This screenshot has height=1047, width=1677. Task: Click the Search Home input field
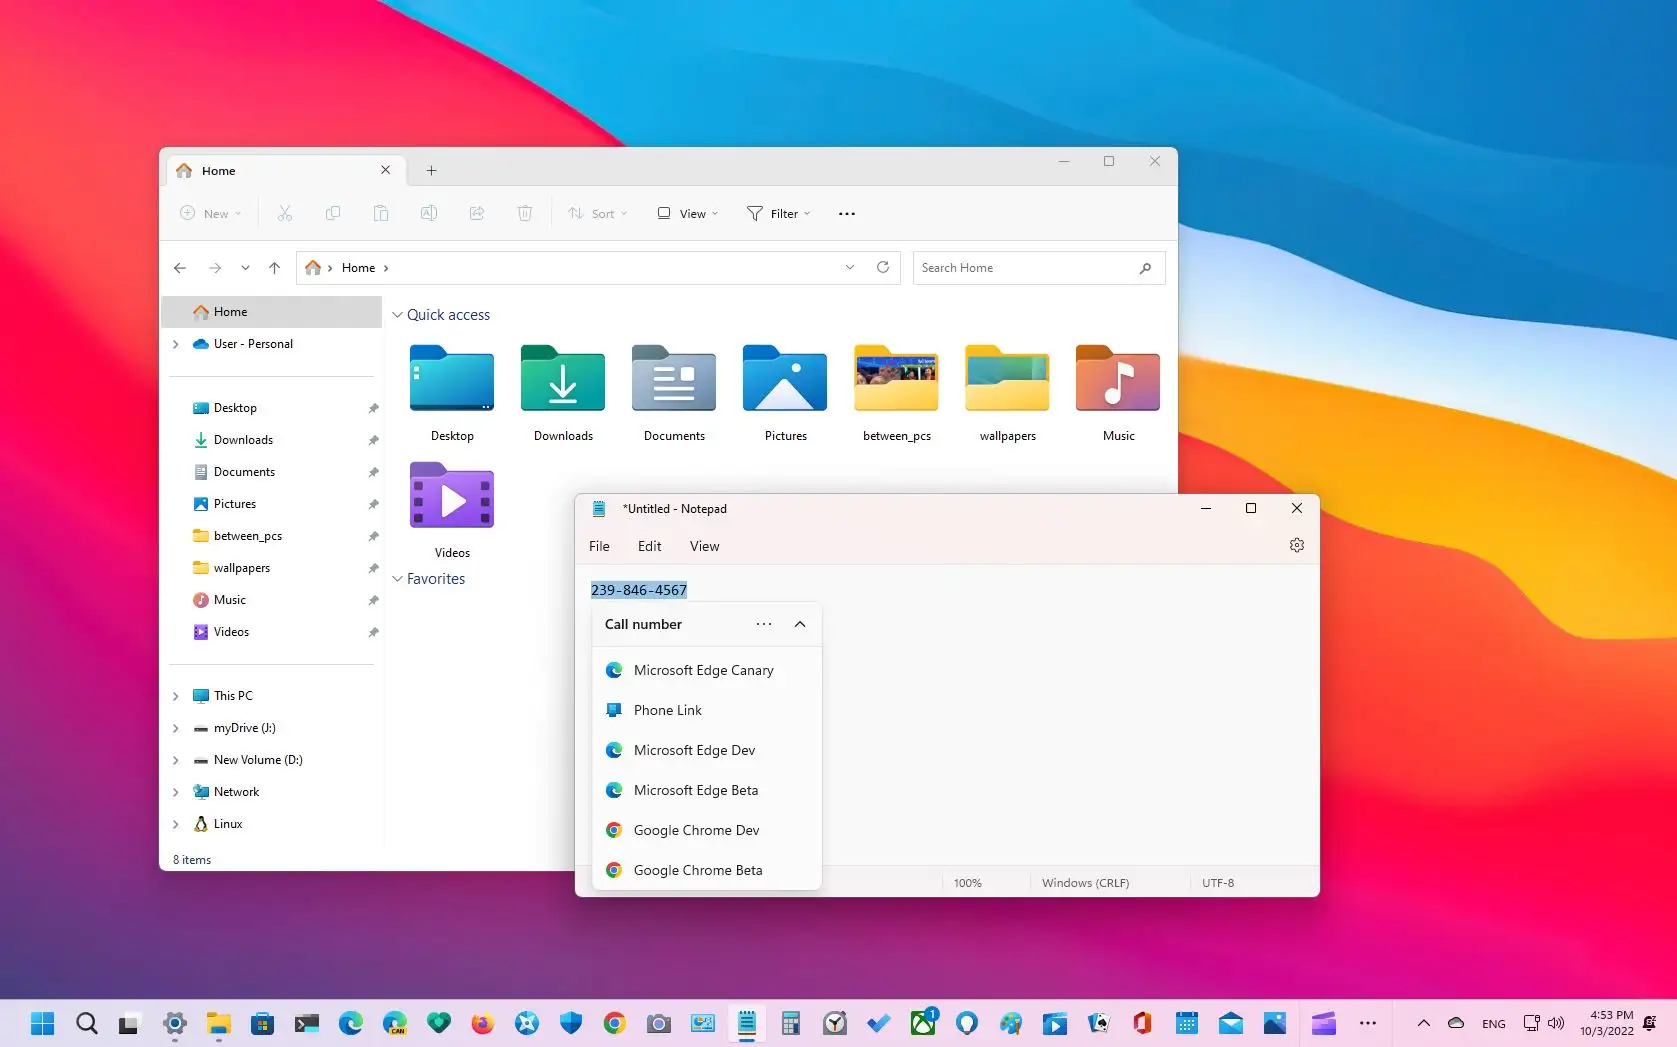point(1030,267)
